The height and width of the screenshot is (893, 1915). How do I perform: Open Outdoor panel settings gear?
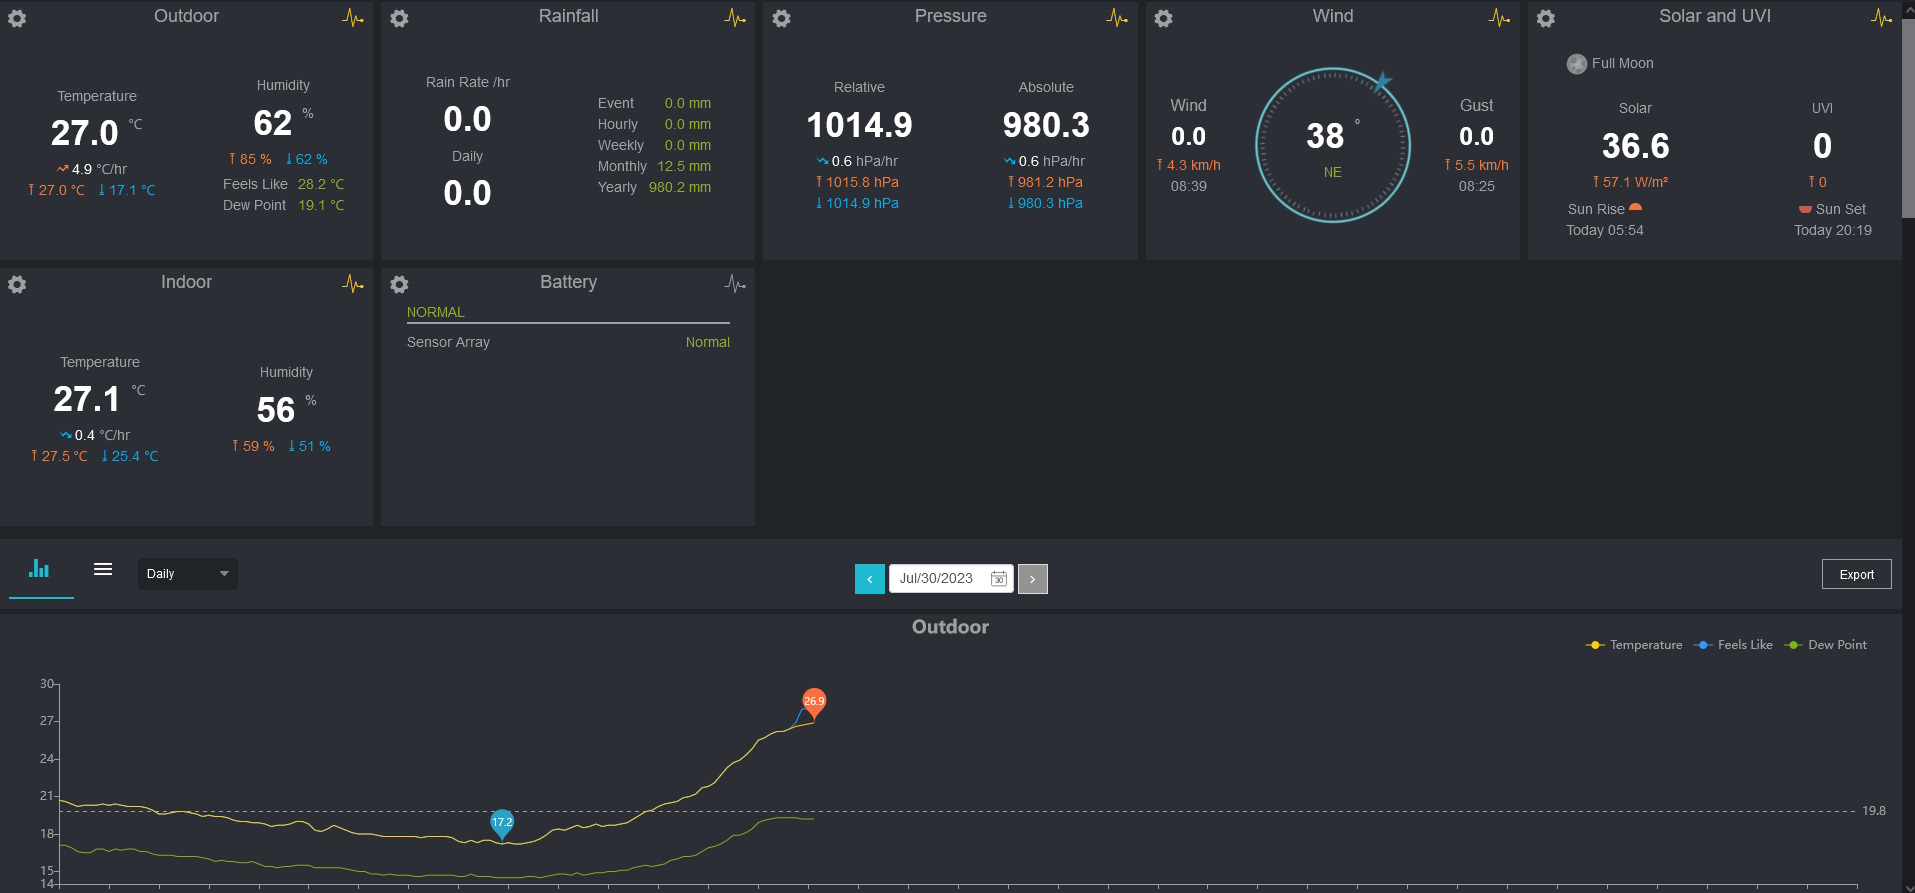tap(17, 18)
